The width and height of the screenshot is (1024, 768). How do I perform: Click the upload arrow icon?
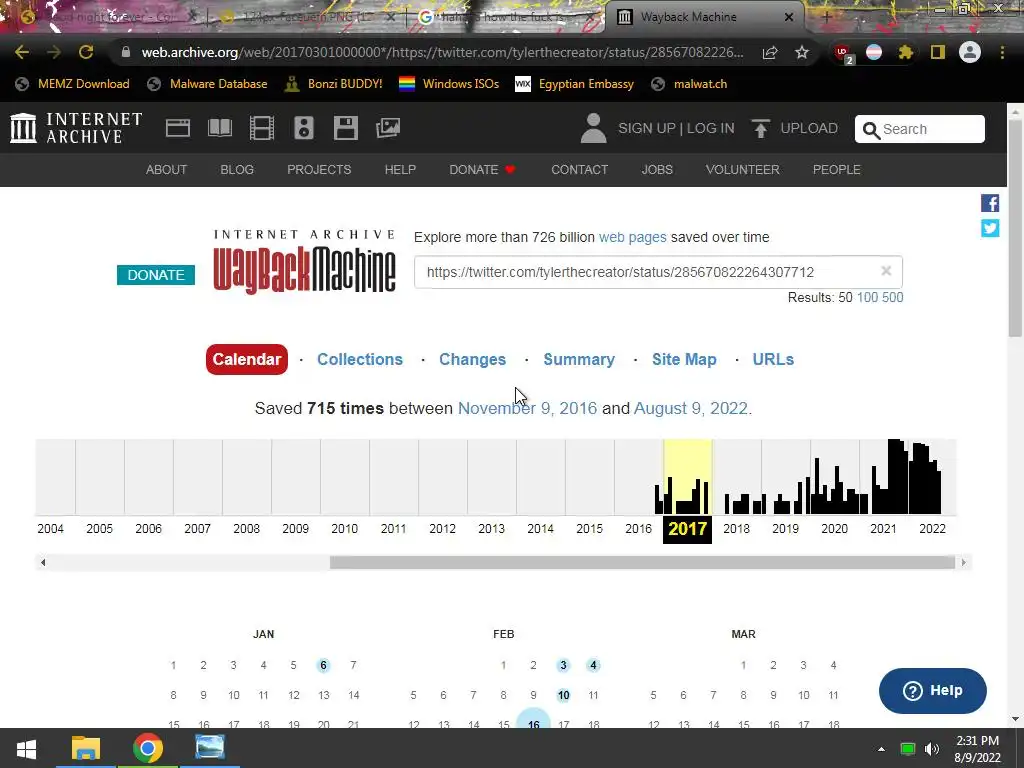point(760,128)
